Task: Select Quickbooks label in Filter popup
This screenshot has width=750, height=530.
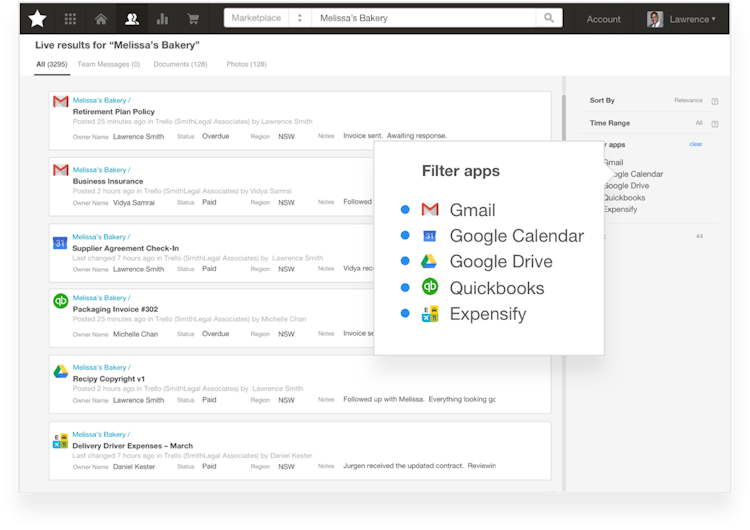Action: click(497, 288)
